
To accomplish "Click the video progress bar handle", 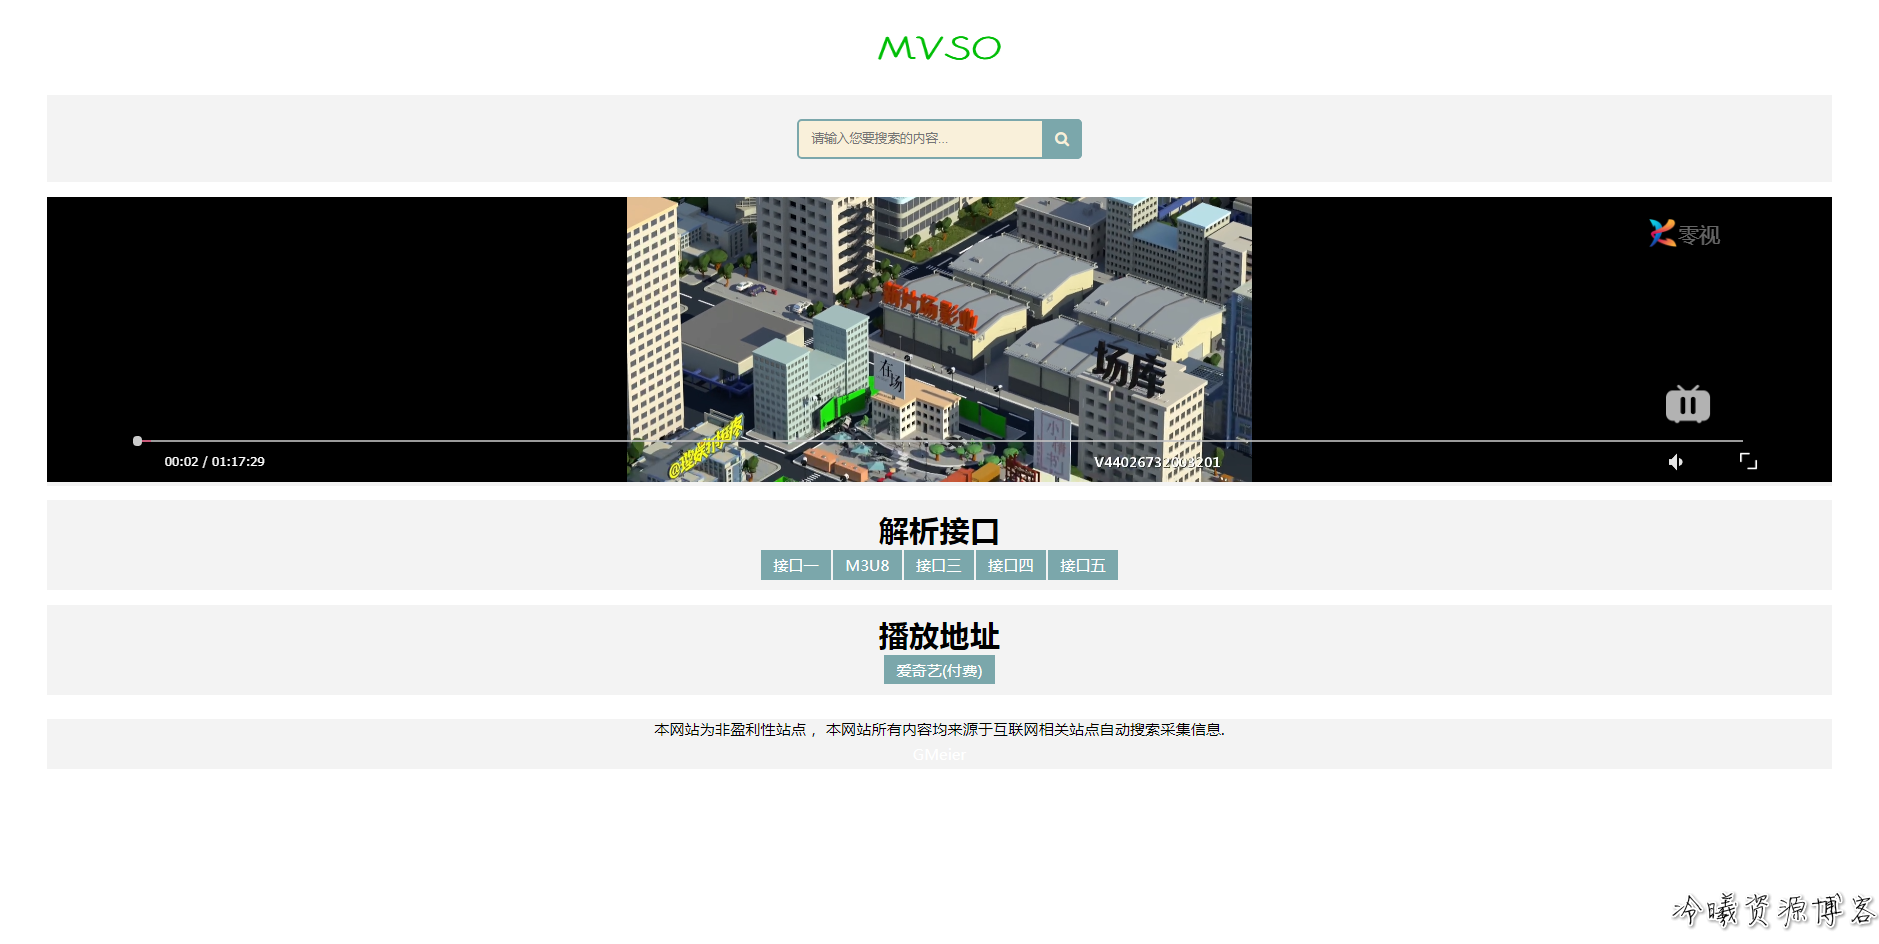I will (137, 441).
